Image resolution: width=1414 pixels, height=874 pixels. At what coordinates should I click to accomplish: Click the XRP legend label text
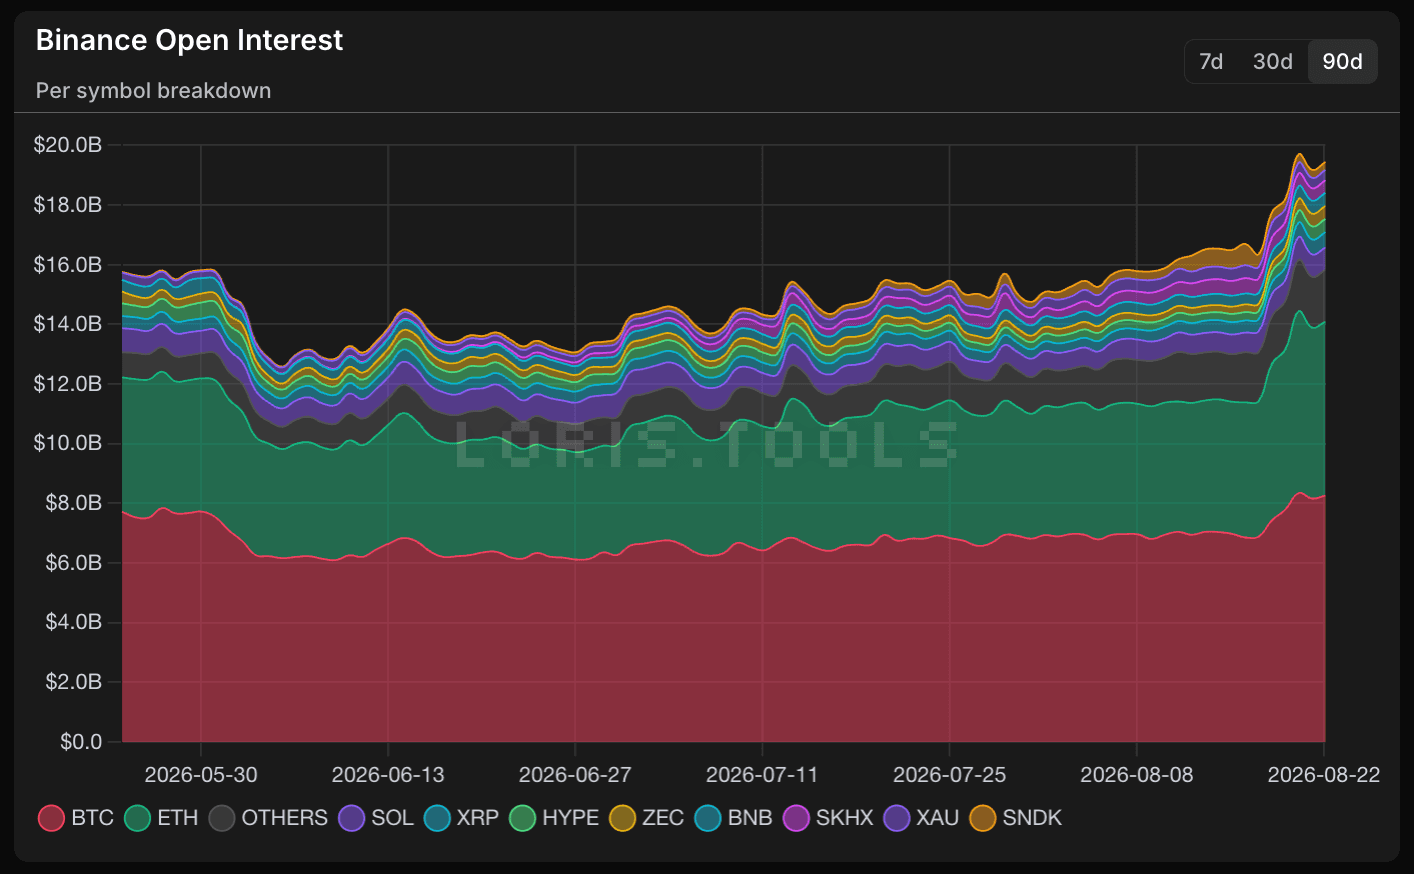(478, 818)
